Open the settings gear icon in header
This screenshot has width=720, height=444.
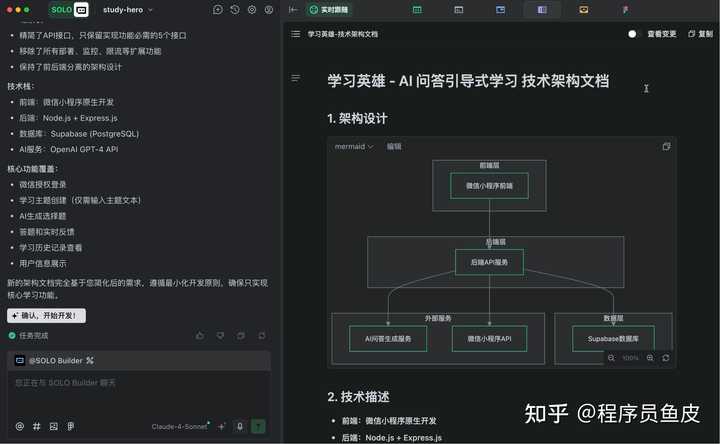pyautogui.click(x=252, y=10)
